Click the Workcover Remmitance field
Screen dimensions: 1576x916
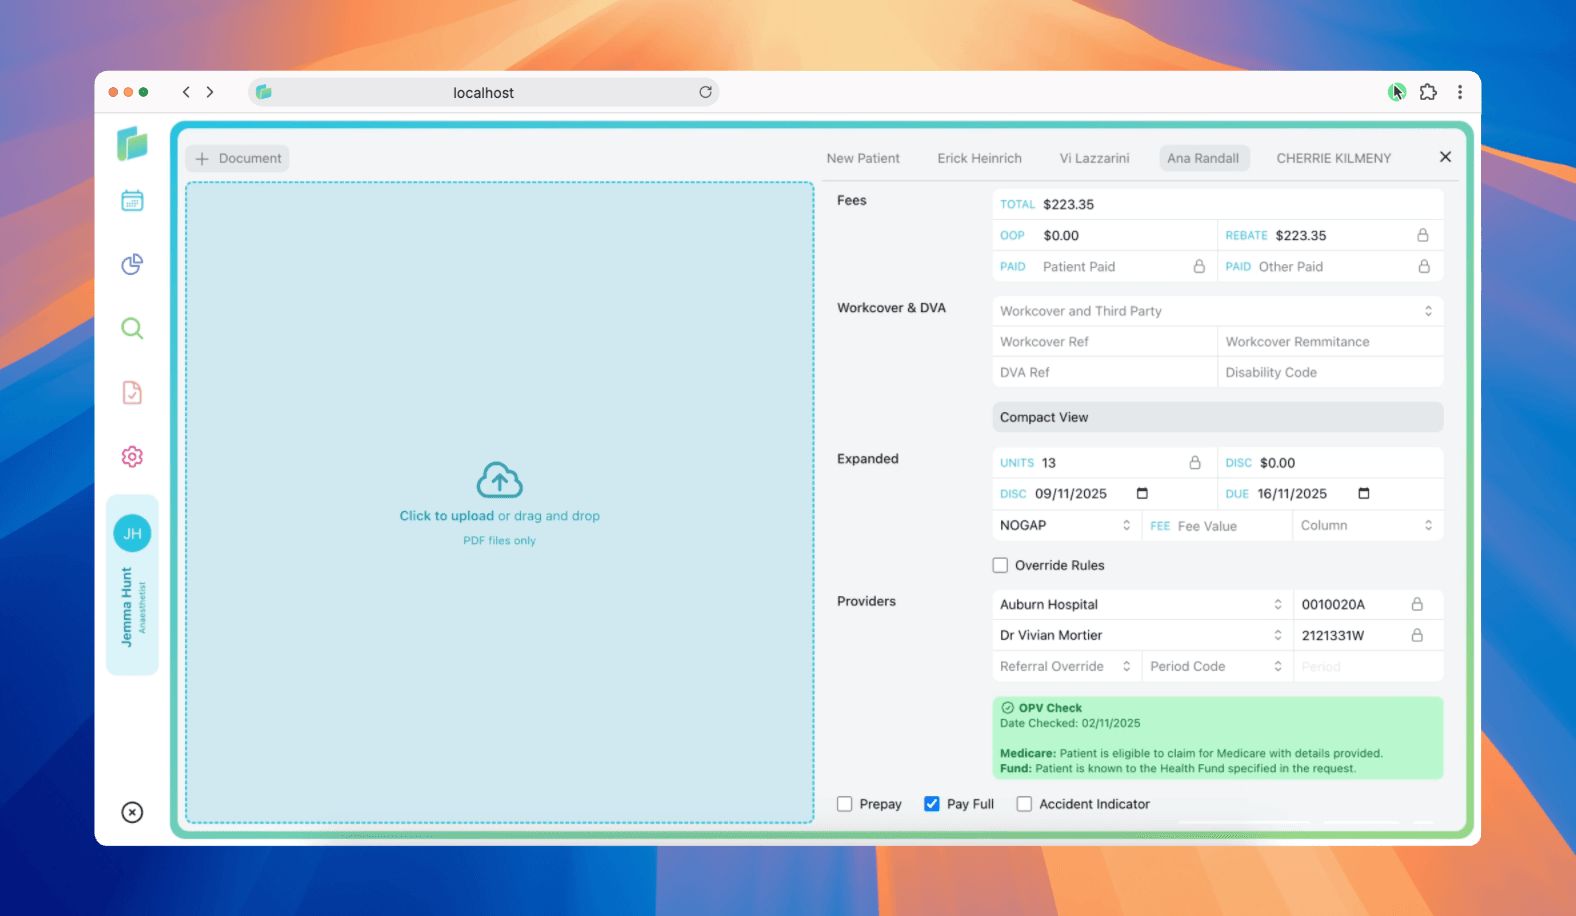[x=1330, y=341]
